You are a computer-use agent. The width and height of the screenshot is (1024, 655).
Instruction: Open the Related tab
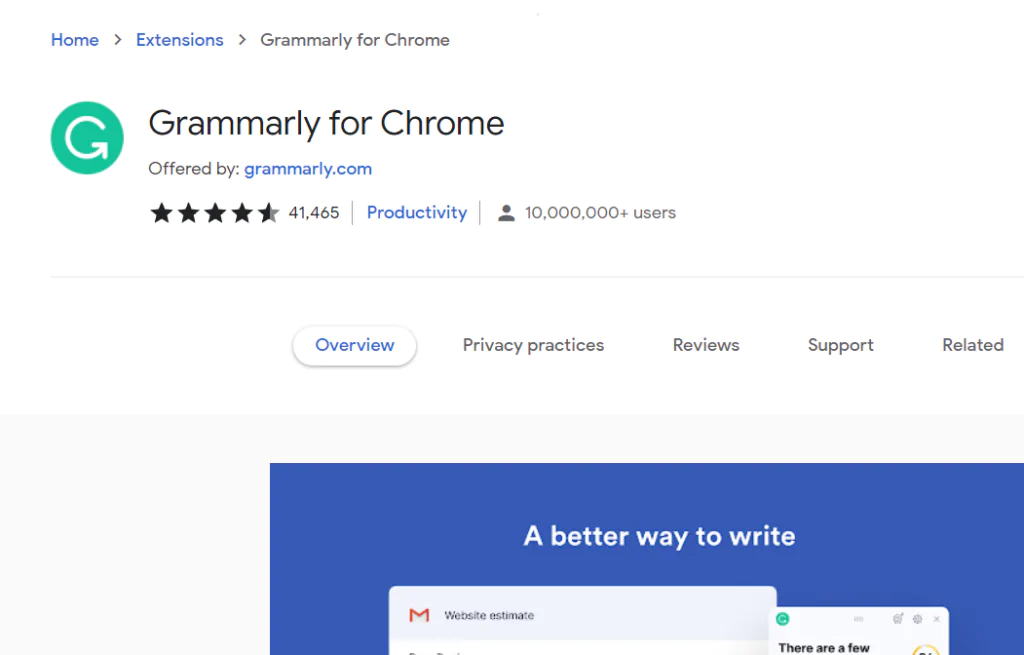[972, 344]
